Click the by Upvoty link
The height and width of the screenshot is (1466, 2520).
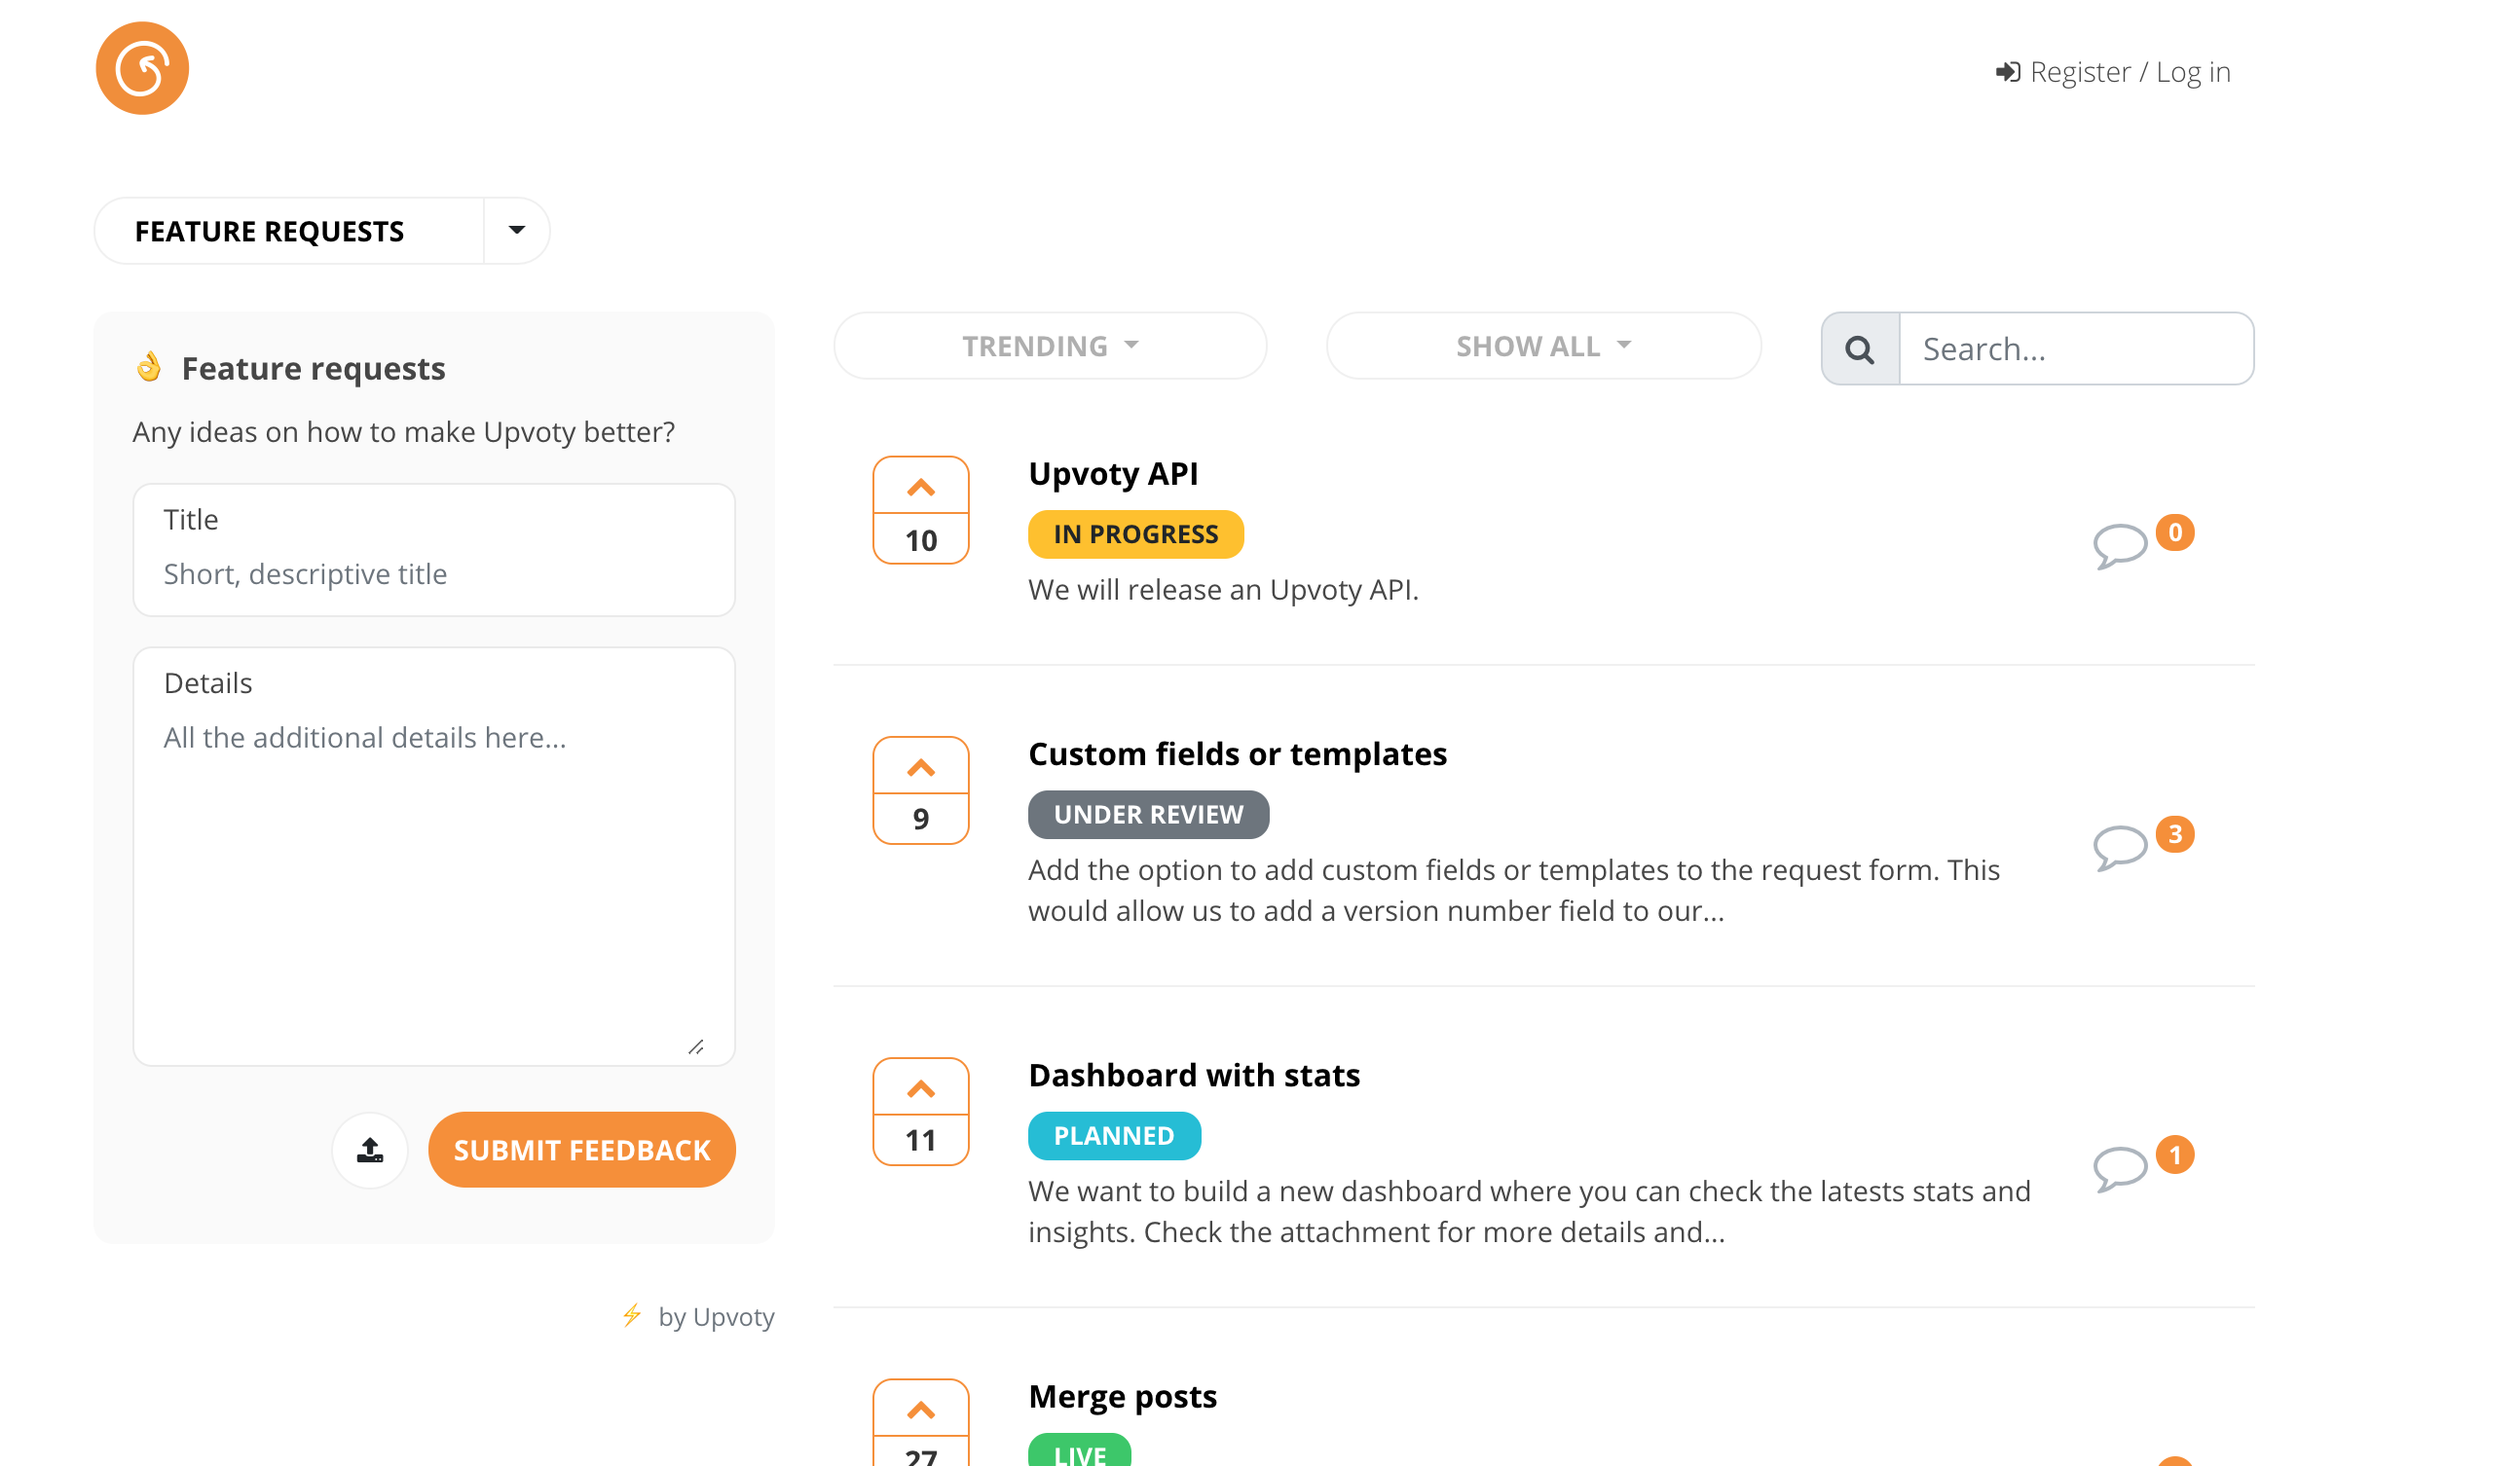point(715,1317)
